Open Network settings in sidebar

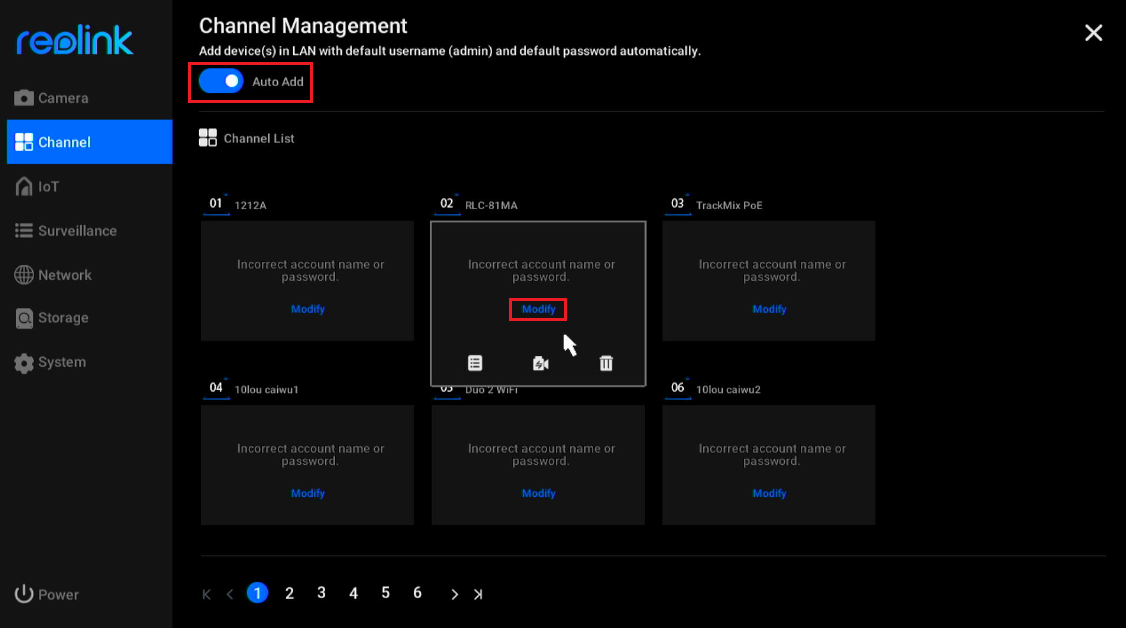point(89,275)
